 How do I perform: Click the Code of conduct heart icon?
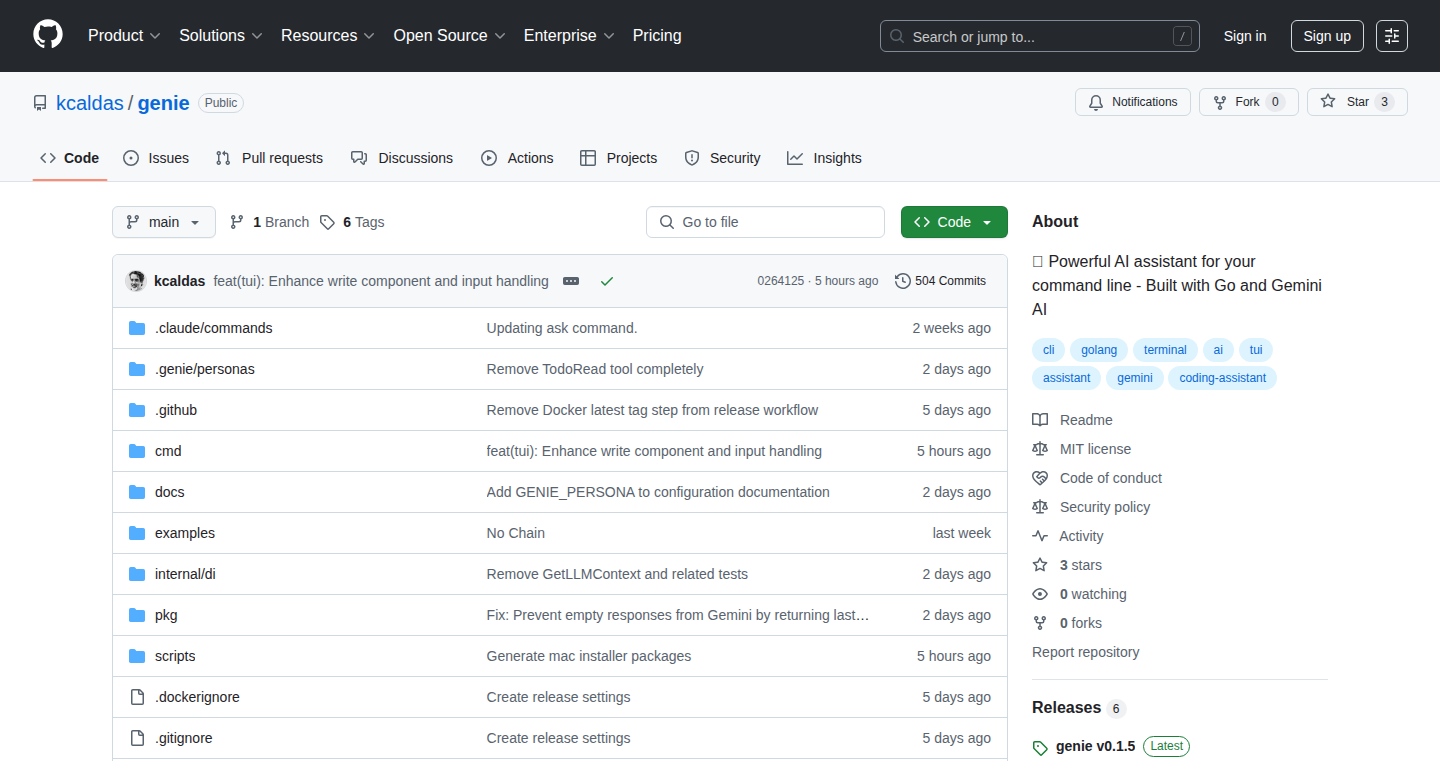[x=1040, y=478]
